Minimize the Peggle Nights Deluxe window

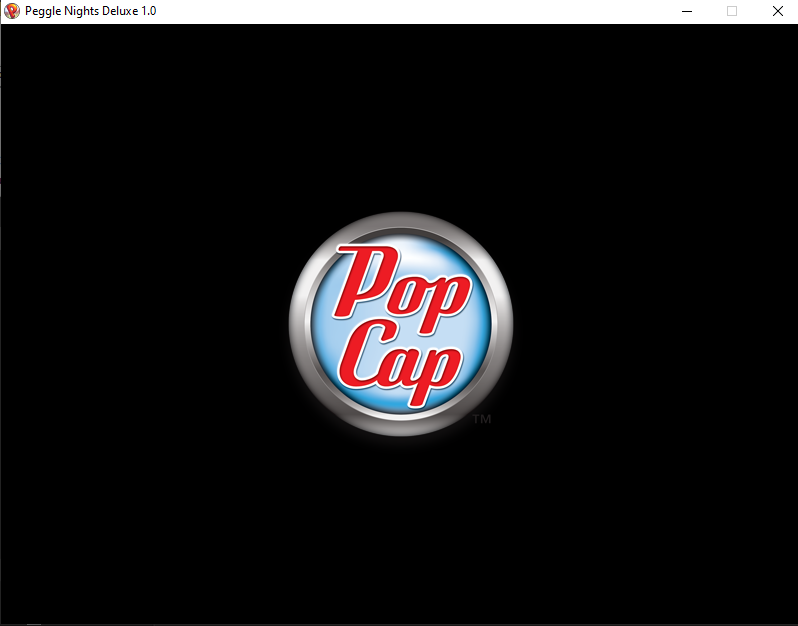tap(687, 11)
